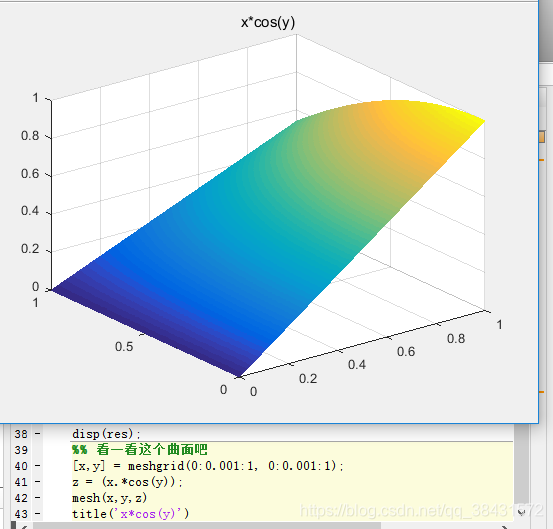This screenshot has width=553, height=529.
Task: Place cursor in the disp(res); line
Action: tap(106, 434)
